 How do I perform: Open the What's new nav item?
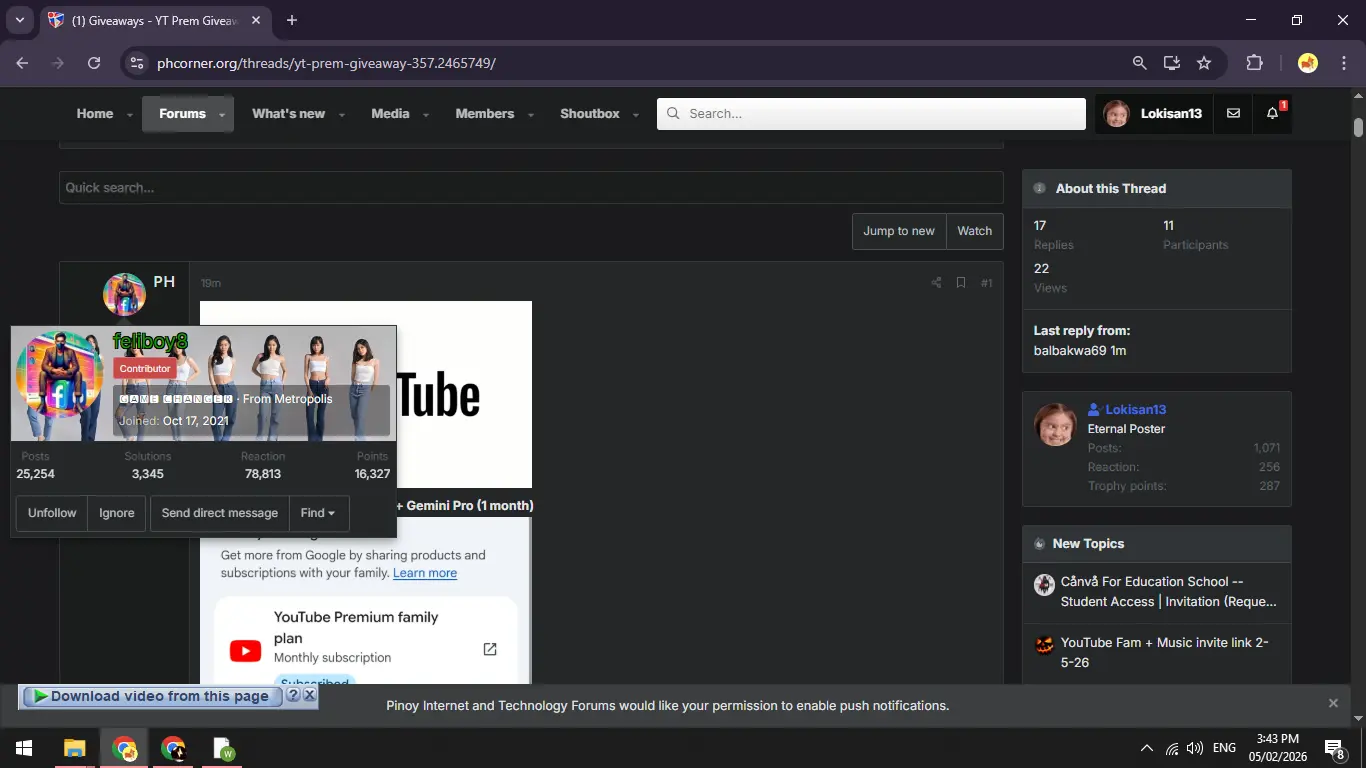point(288,114)
